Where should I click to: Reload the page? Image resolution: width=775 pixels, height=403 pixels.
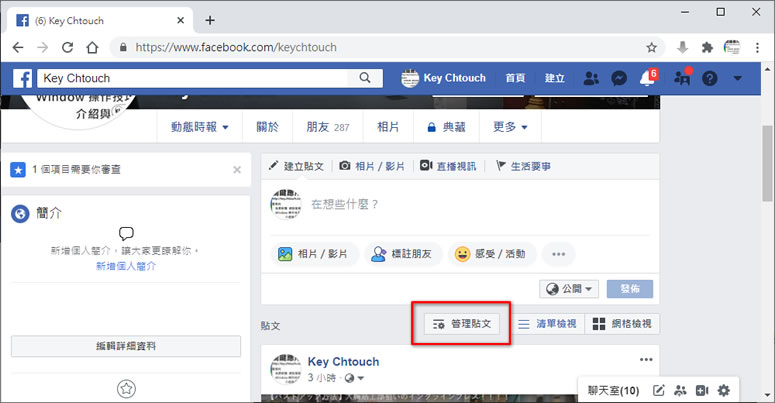click(x=67, y=47)
